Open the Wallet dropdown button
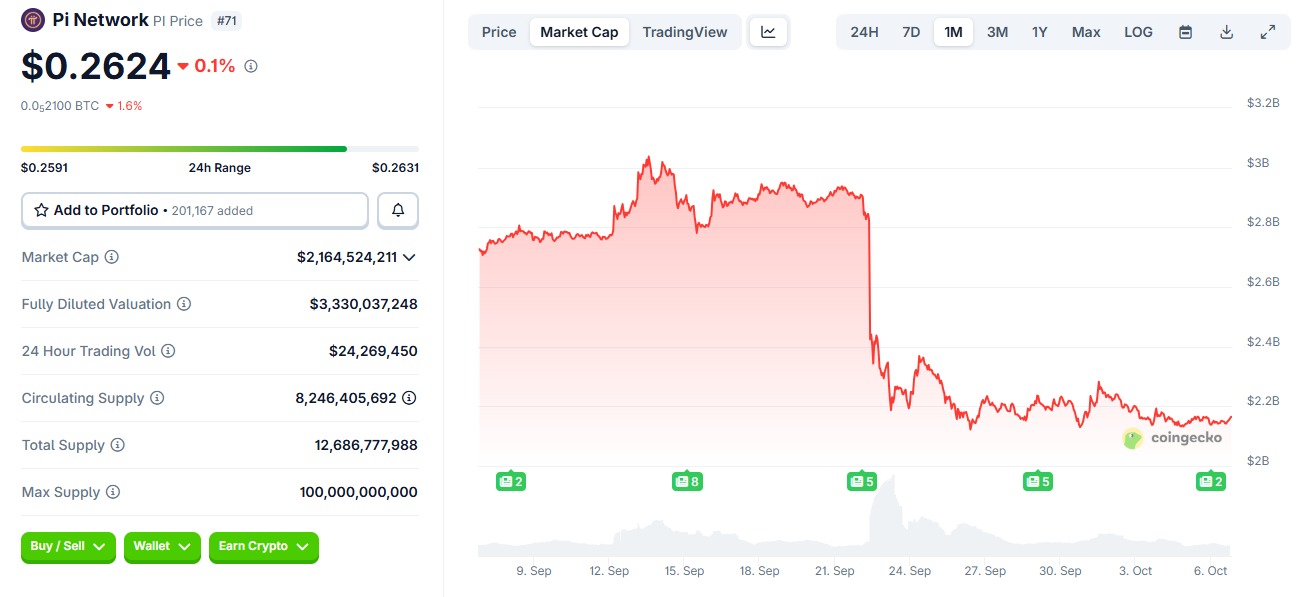1307x597 pixels. pos(162,547)
